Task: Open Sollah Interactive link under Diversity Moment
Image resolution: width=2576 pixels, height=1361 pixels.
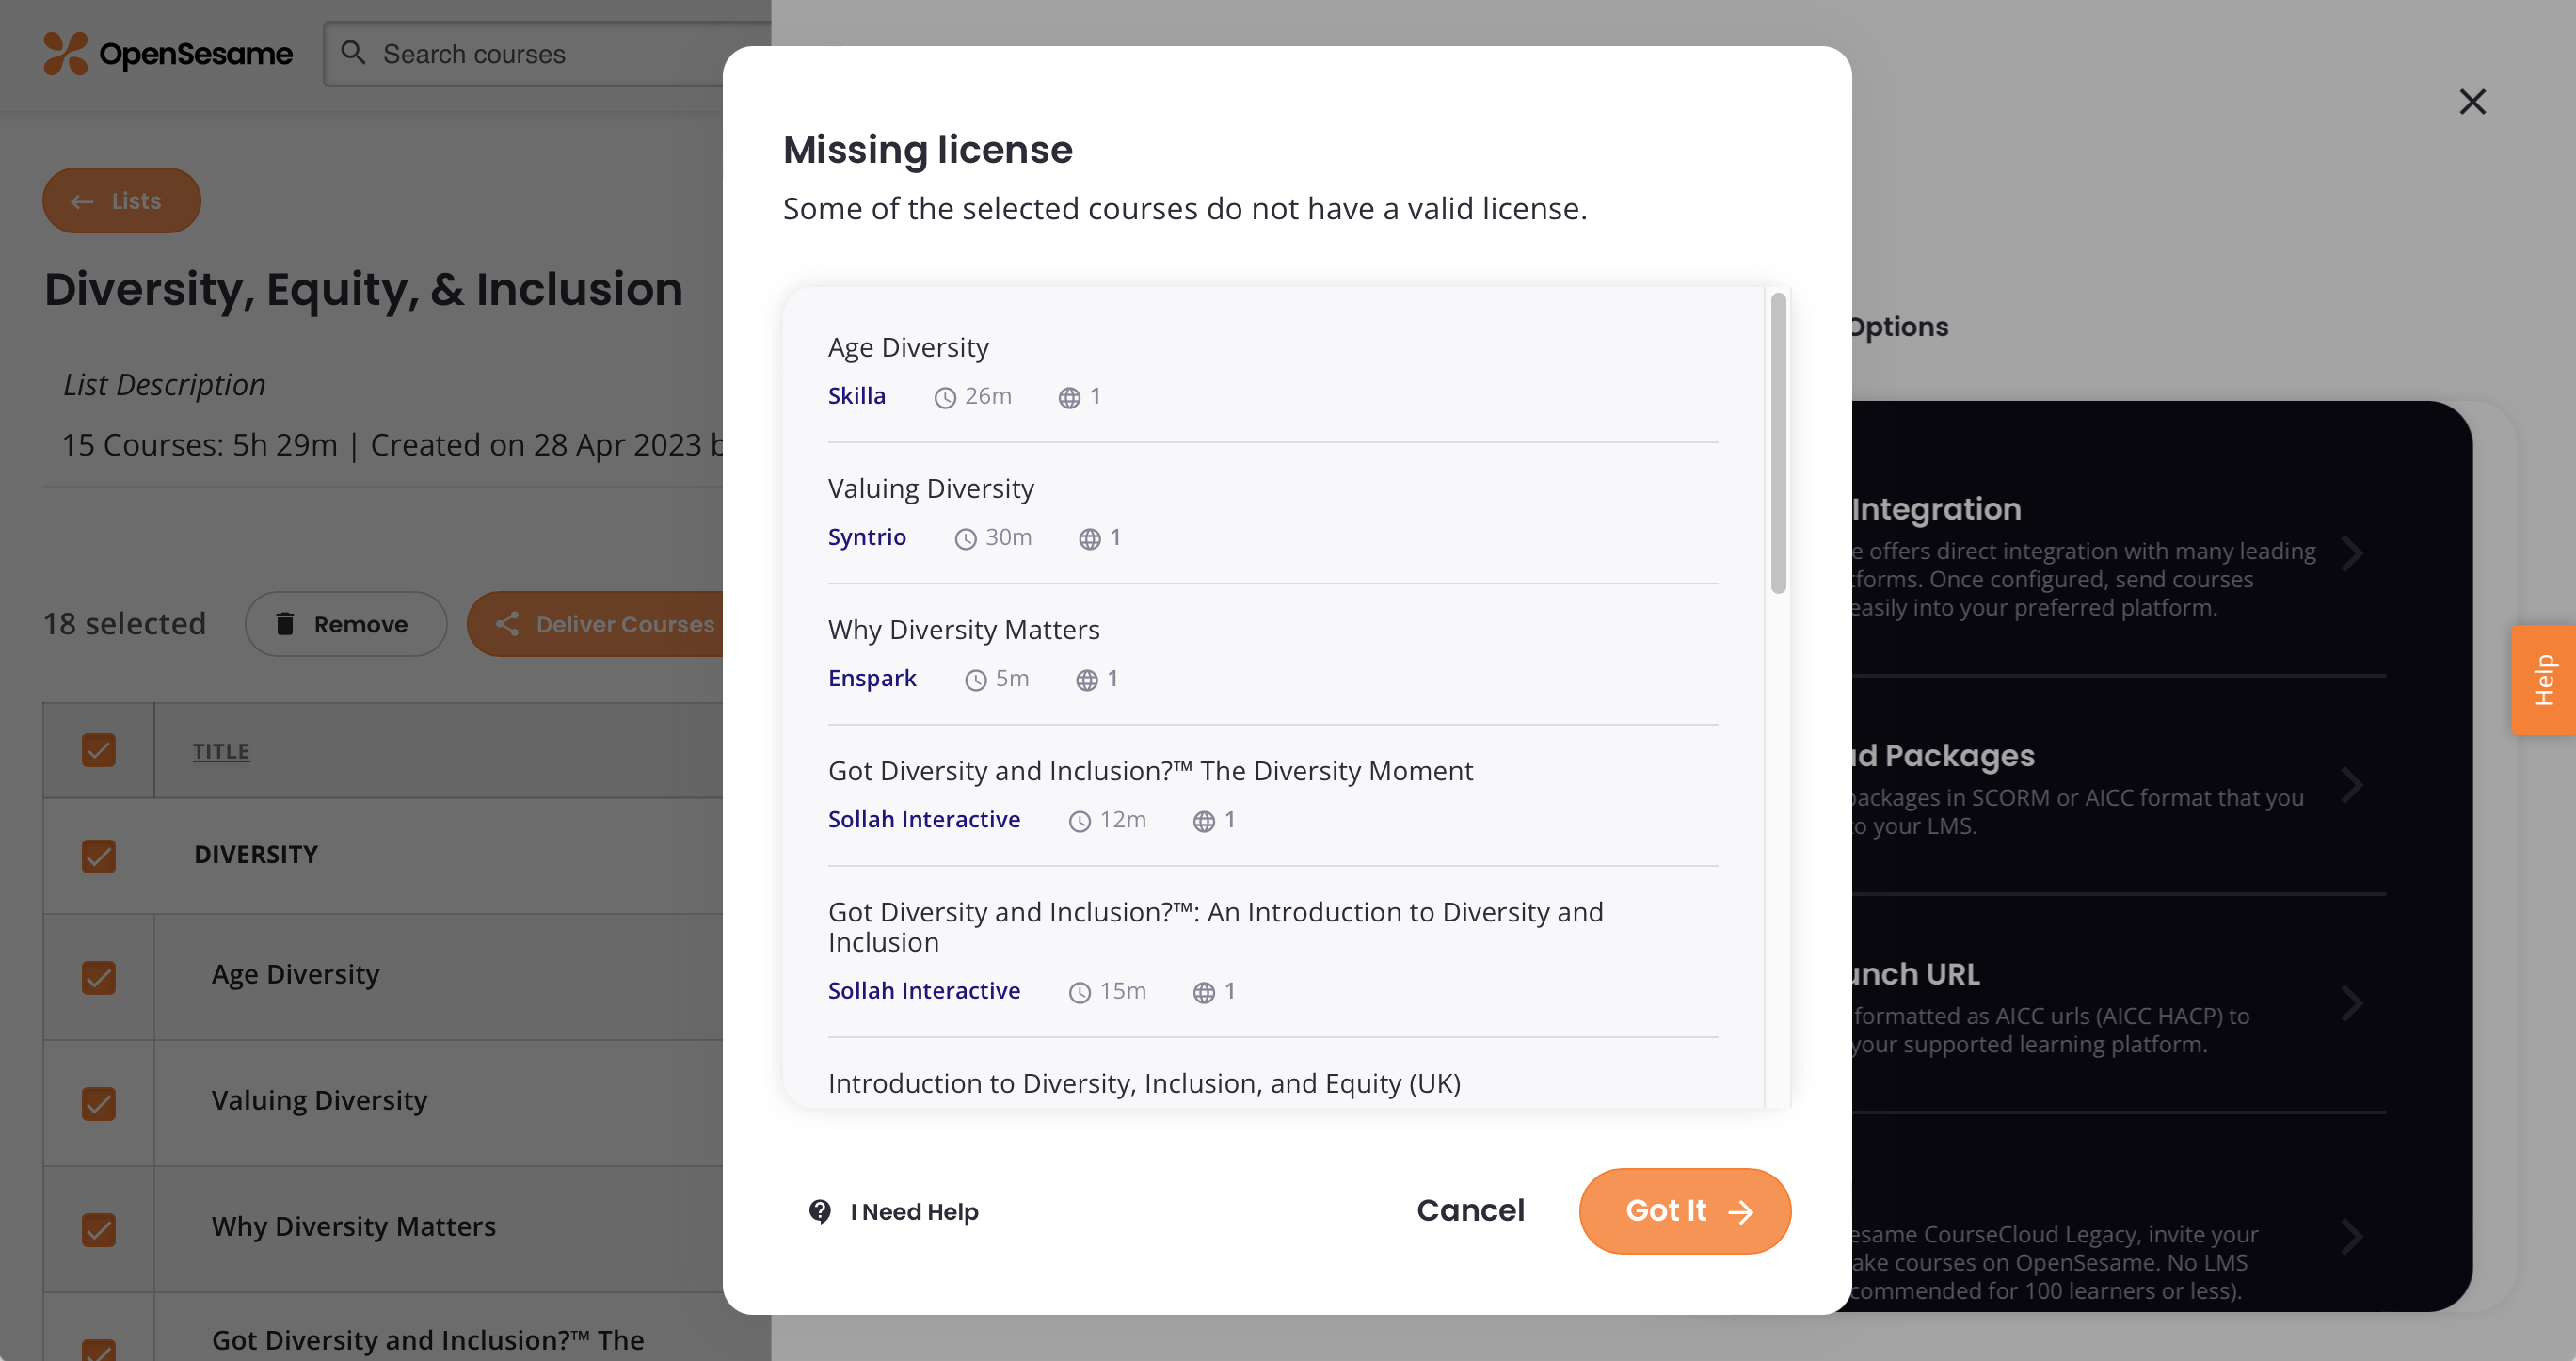Action: pos(924,818)
